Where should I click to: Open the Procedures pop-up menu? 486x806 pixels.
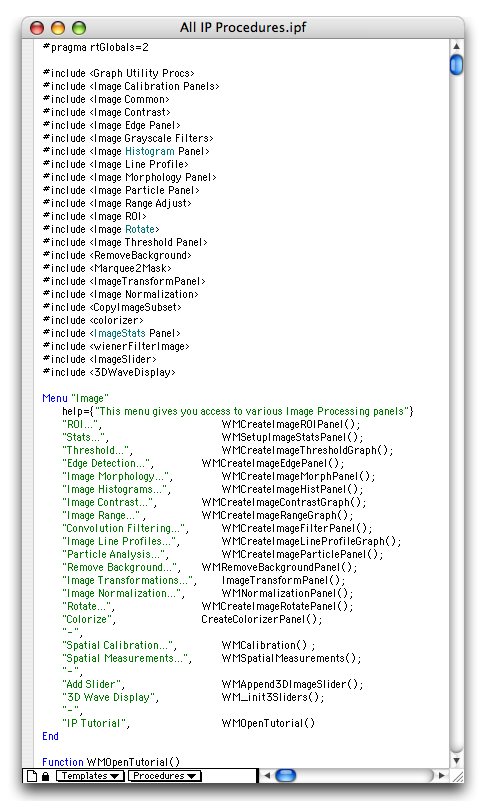point(165,776)
